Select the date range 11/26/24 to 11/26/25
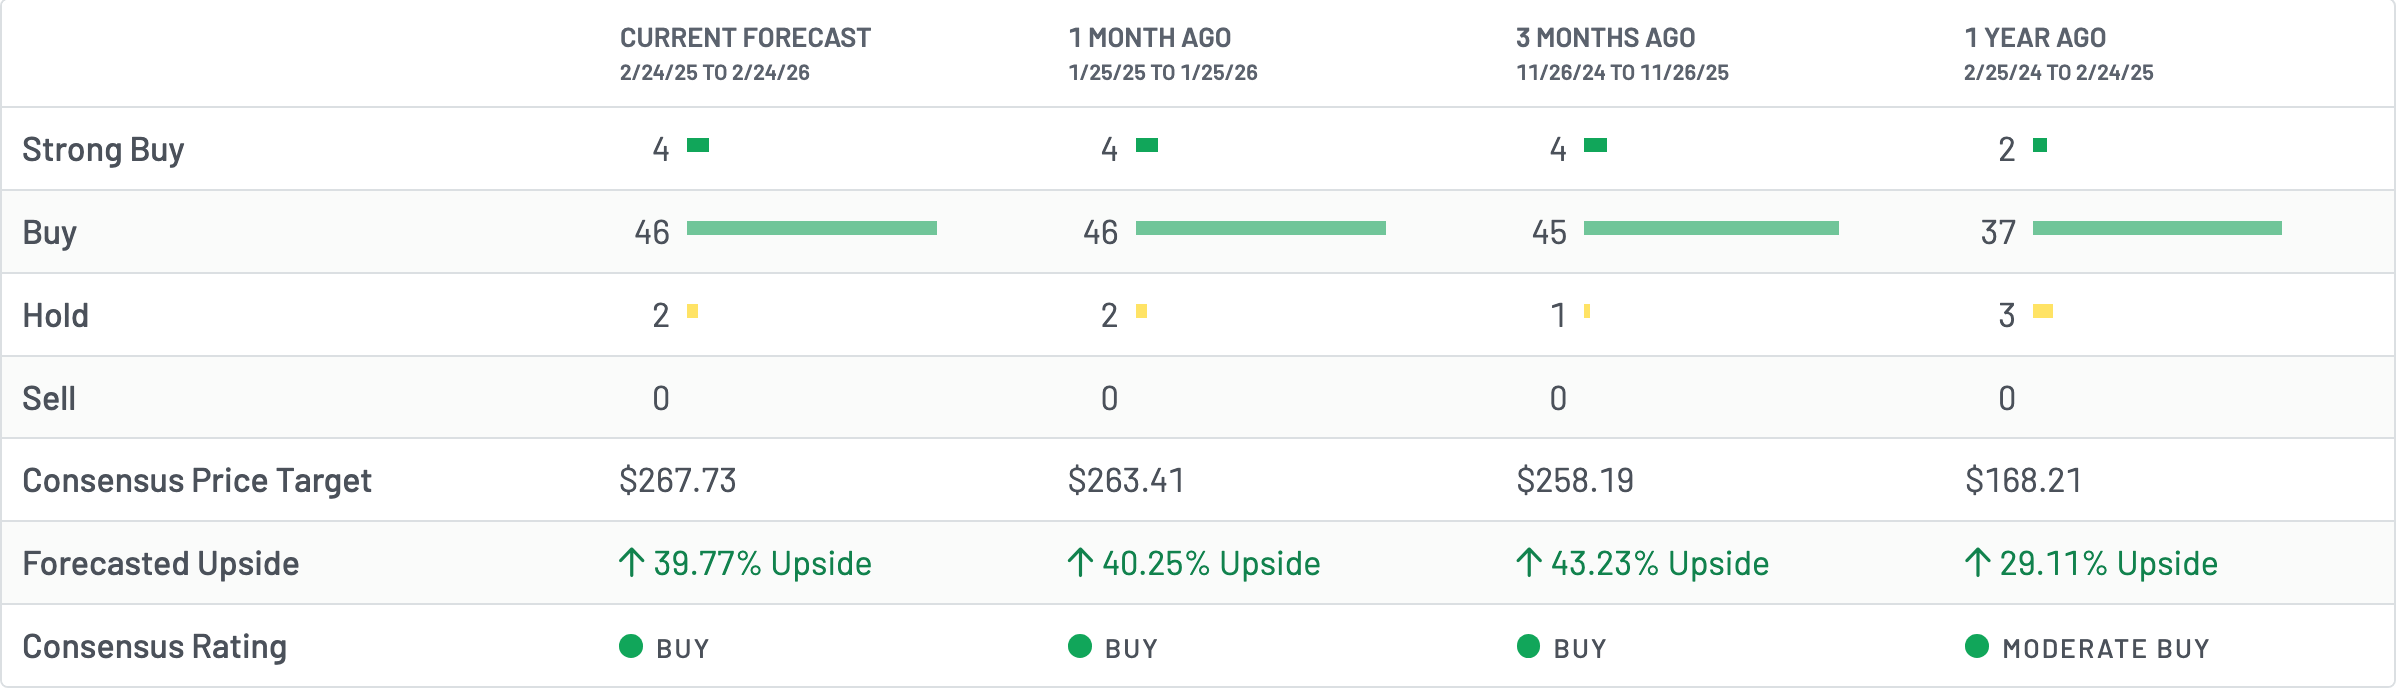The width and height of the screenshot is (2407, 690). (x=1623, y=73)
